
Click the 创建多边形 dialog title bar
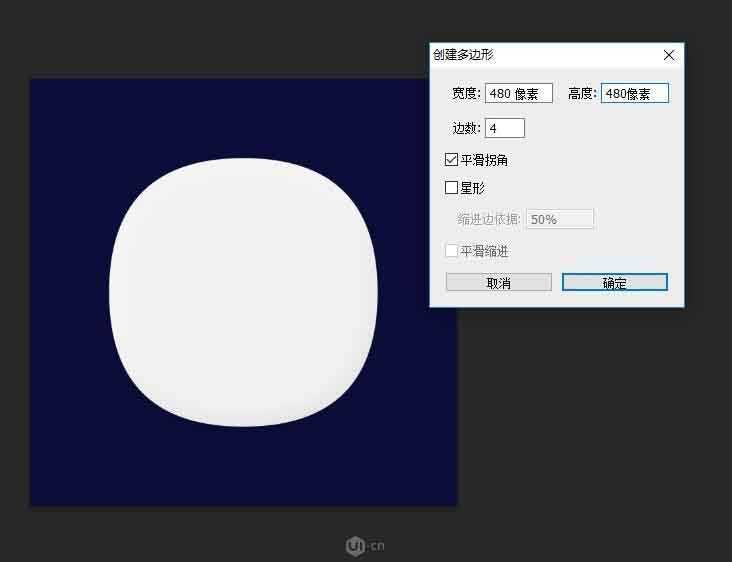coord(540,55)
